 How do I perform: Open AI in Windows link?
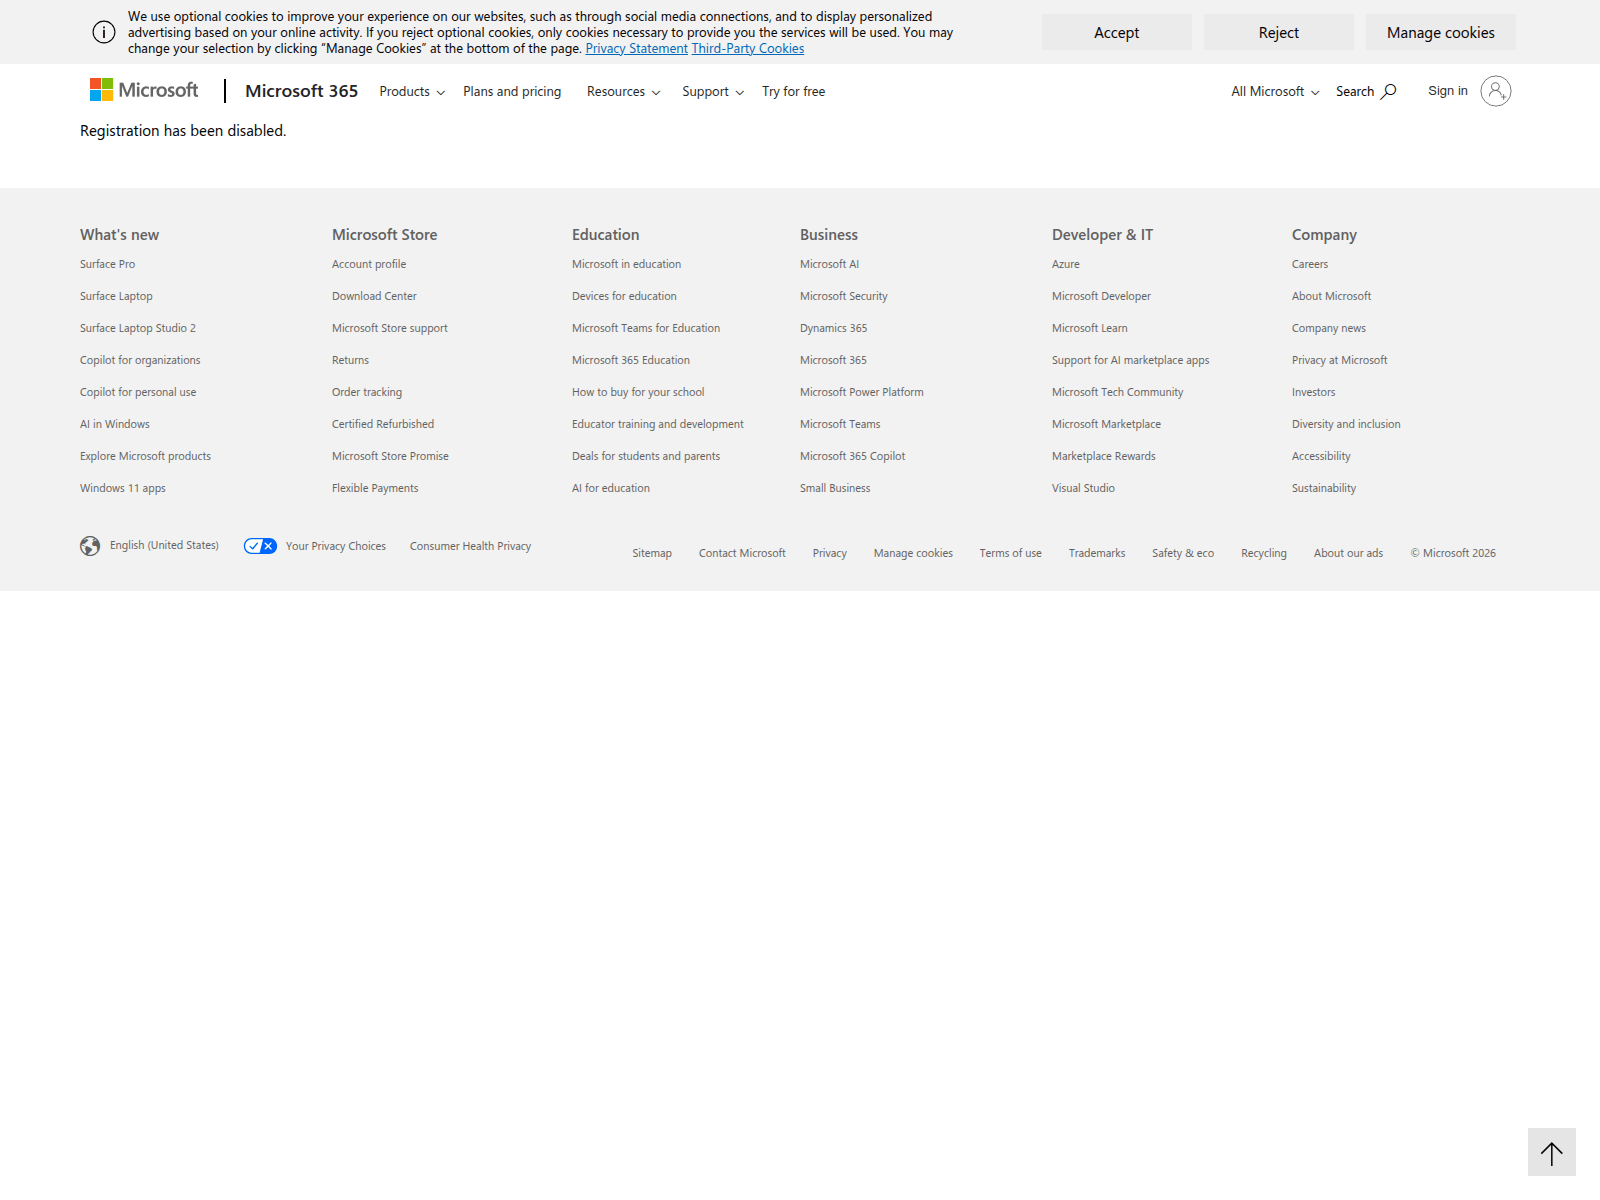115,424
